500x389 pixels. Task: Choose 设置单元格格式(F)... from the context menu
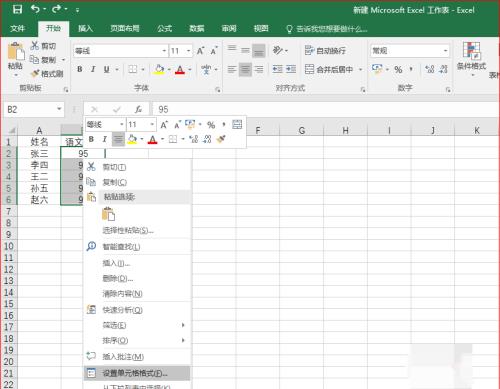click(137, 373)
